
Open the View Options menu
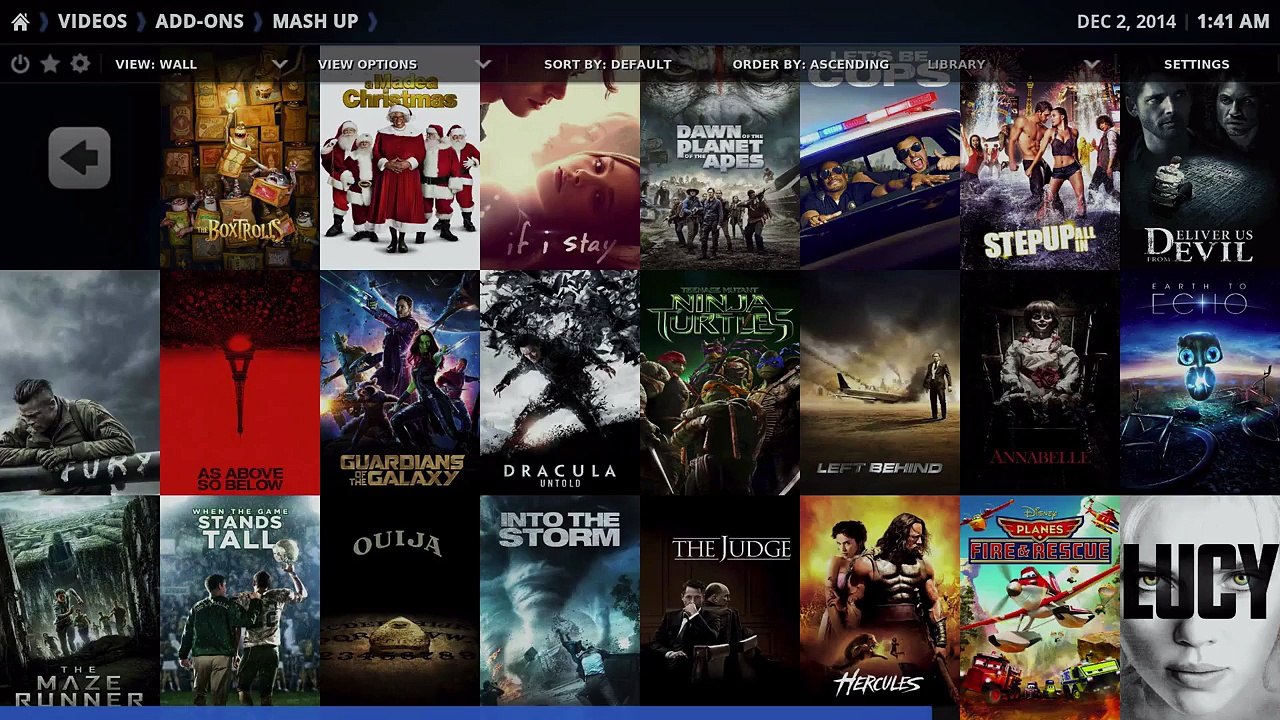pos(367,64)
